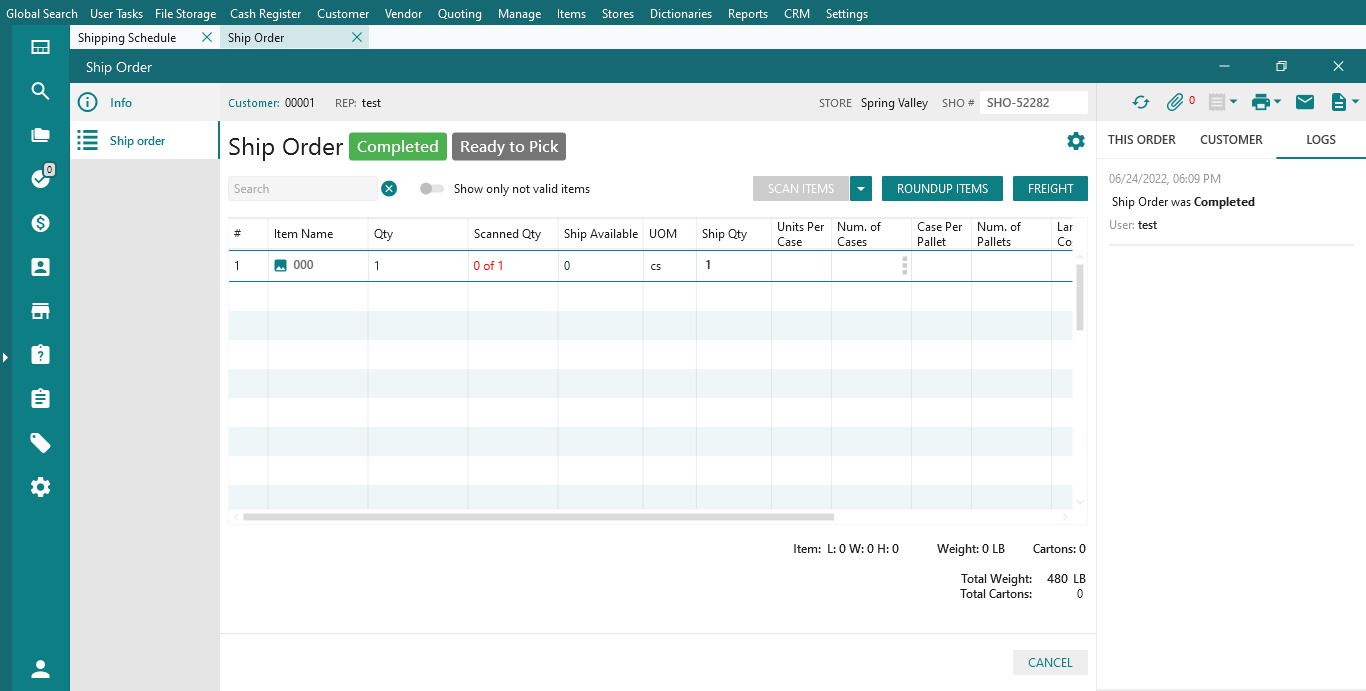
Task: Expand the document icon dropdown
Action: (x=1355, y=102)
